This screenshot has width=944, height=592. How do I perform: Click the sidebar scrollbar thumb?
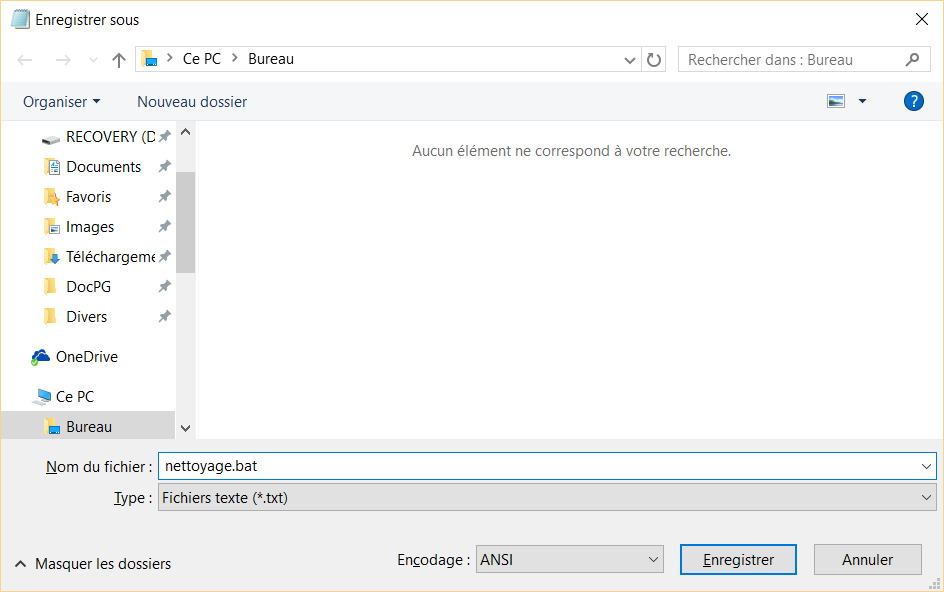coord(185,222)
